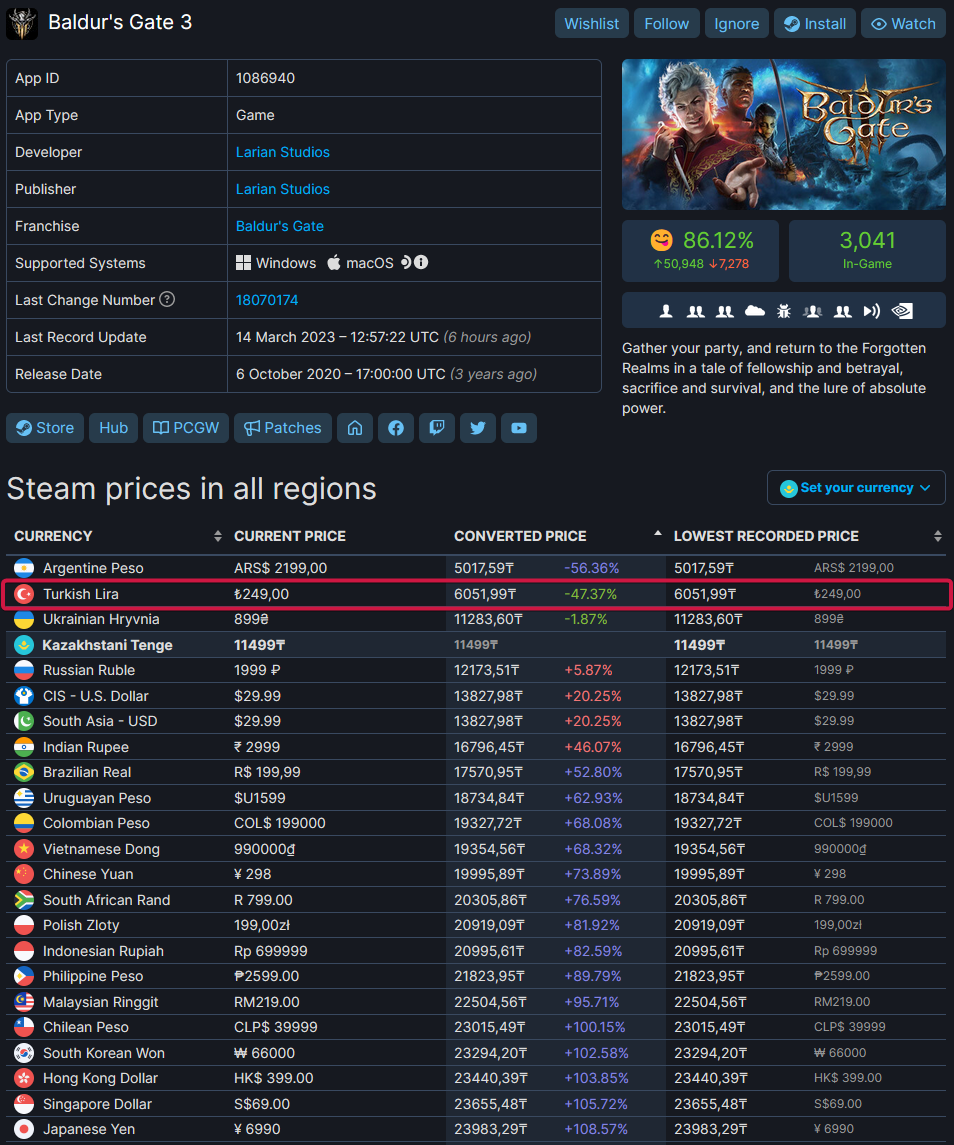Open the Larian Studios link in Publisher row

point(283,189)
